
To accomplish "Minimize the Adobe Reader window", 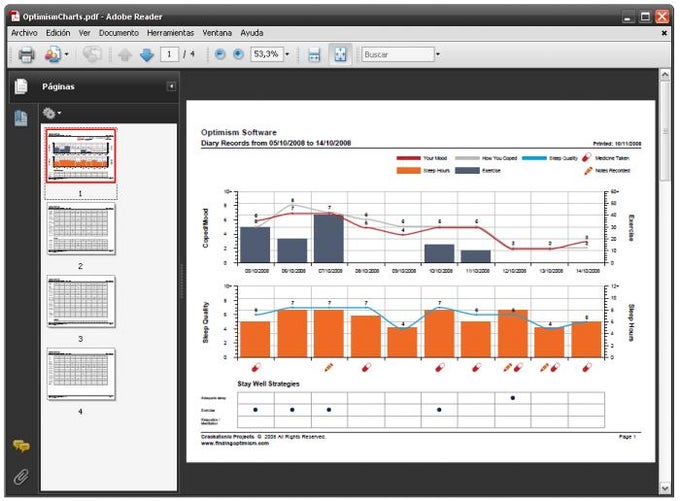I will coord(628,17).
